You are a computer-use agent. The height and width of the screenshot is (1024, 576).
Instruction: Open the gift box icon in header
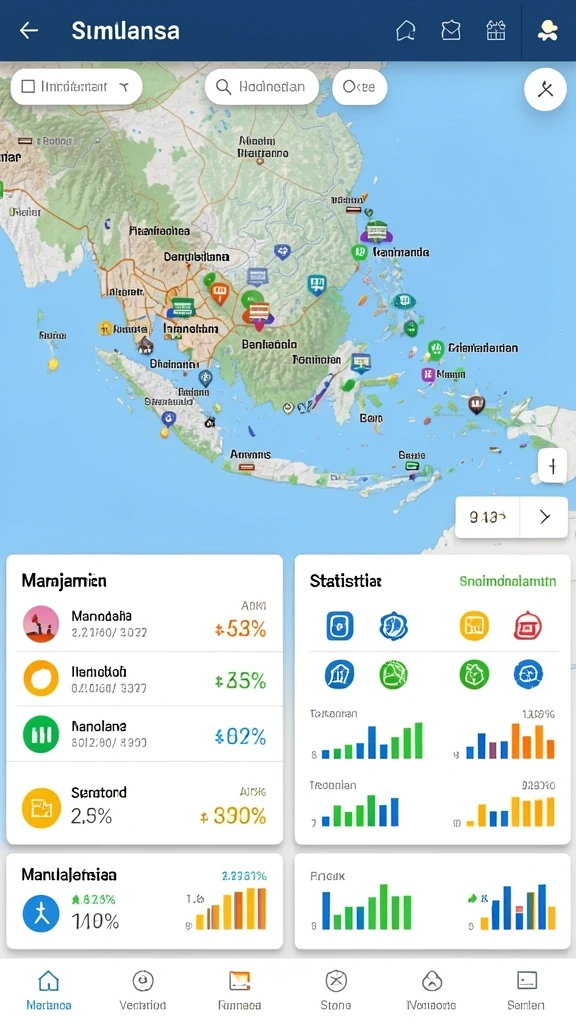click(x=496, y=30)
